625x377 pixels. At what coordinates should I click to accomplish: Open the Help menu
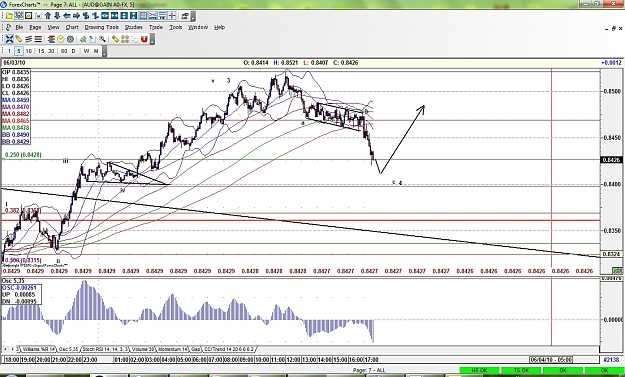click(219, 27)
